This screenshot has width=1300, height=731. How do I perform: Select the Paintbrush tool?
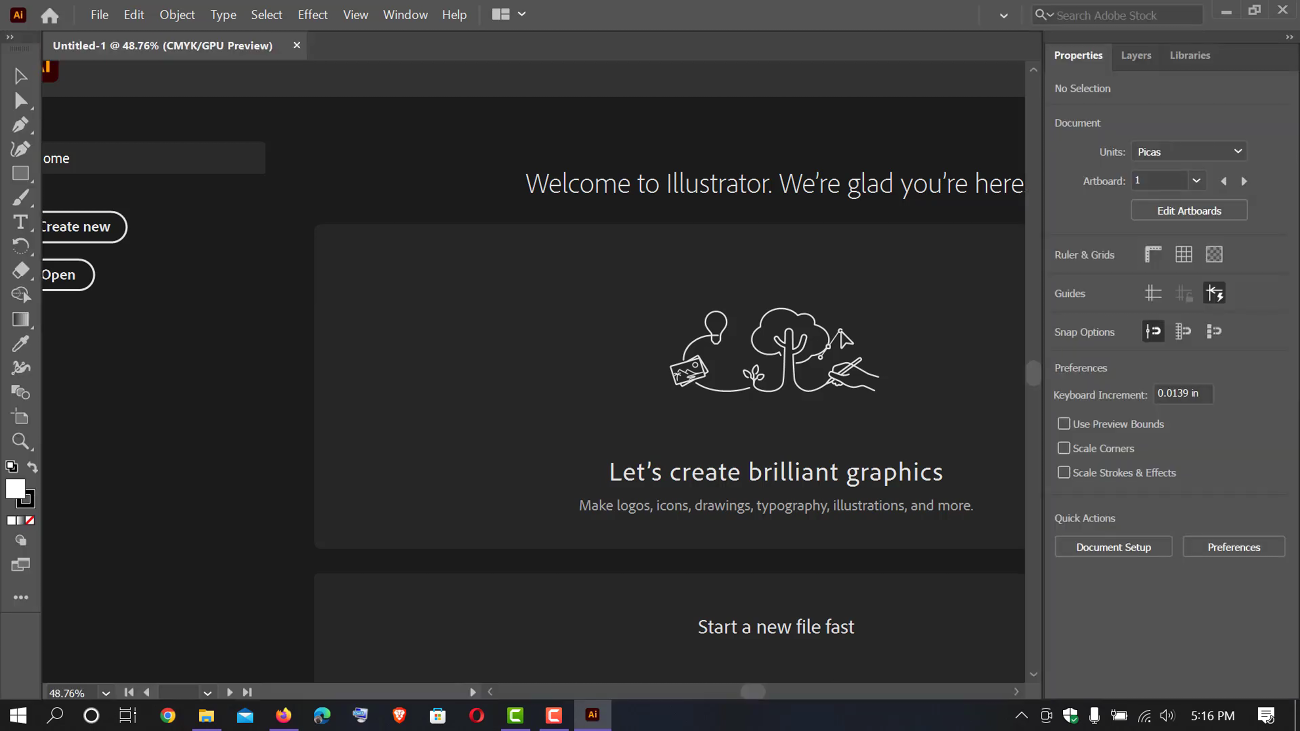tap(20, 198)
